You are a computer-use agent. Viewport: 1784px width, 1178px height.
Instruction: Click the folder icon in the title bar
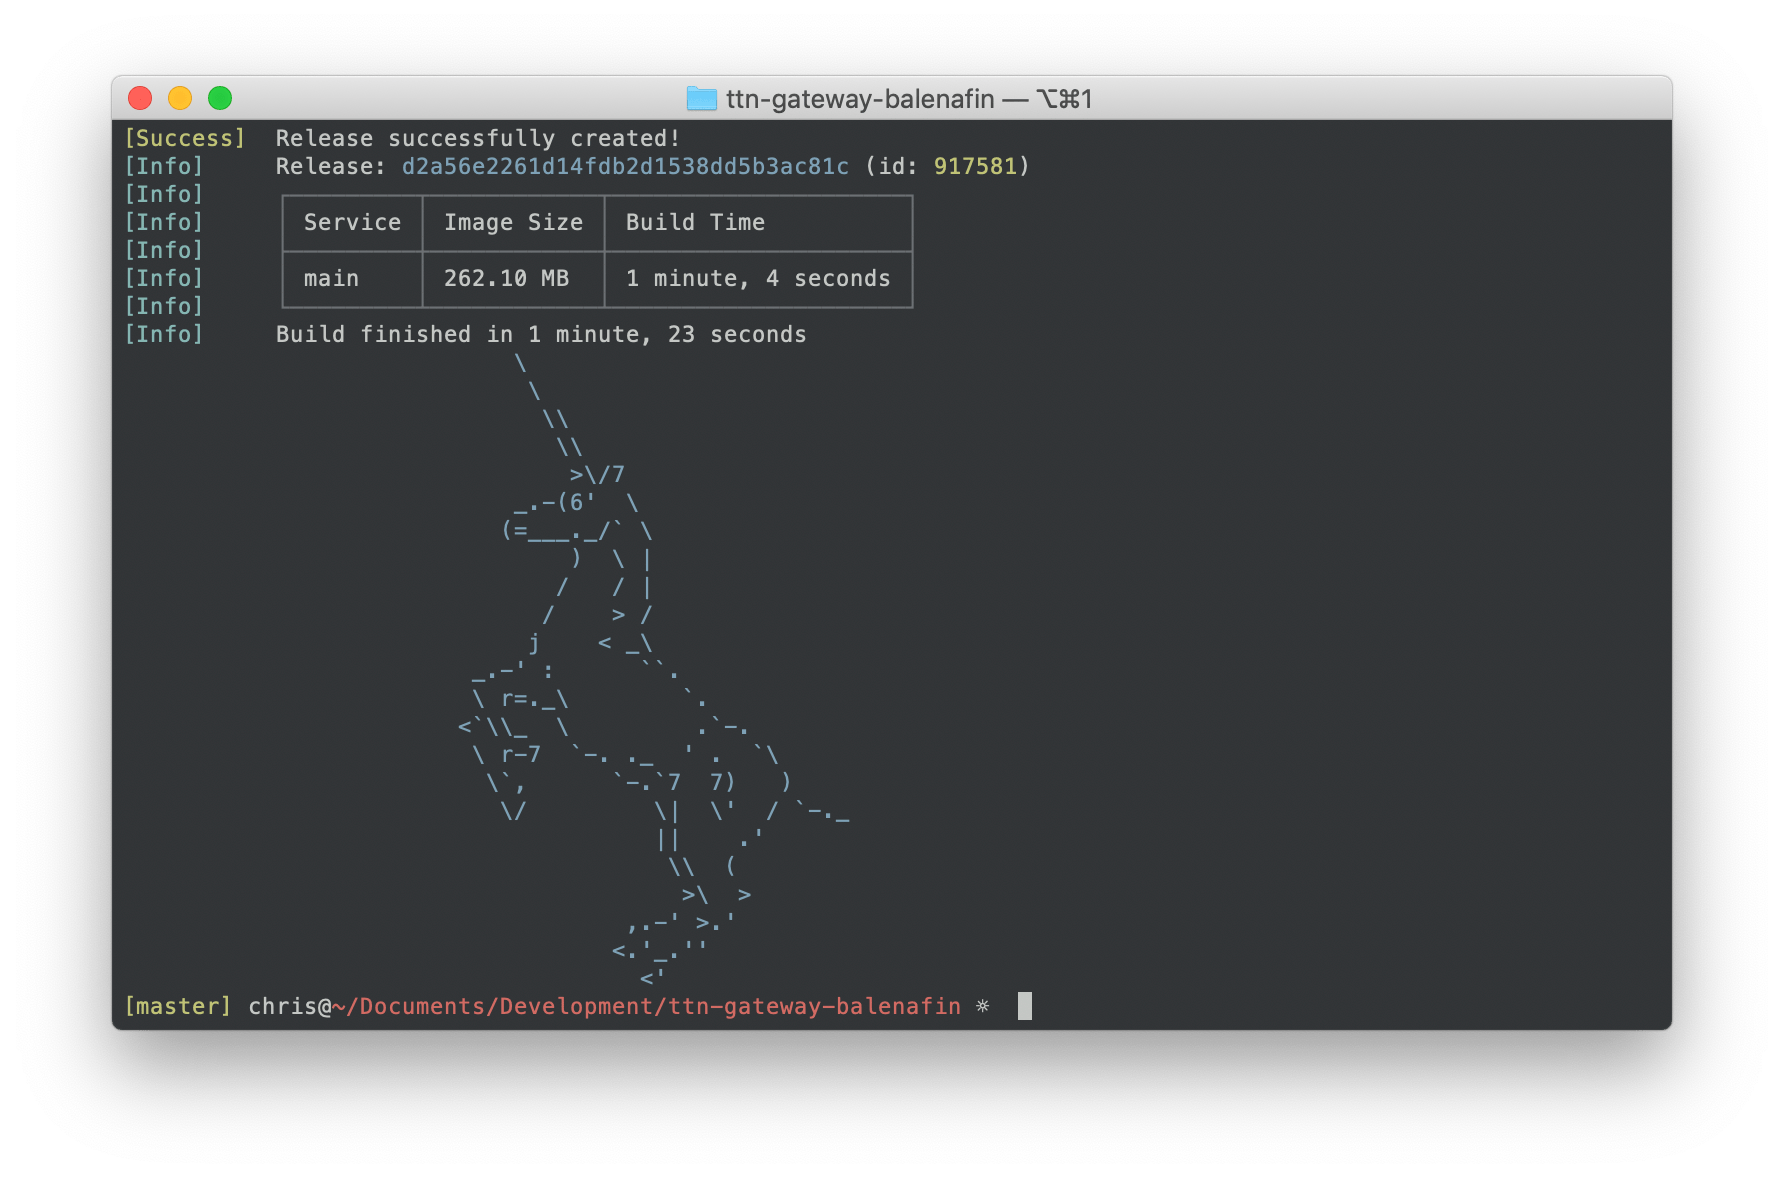pyautogui.click(x=702, y=99)
